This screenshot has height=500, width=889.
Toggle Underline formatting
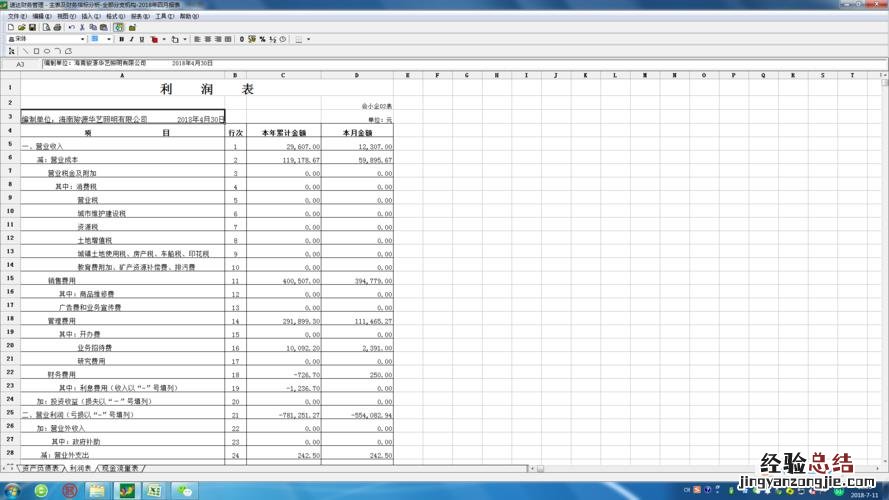point(142,39)
